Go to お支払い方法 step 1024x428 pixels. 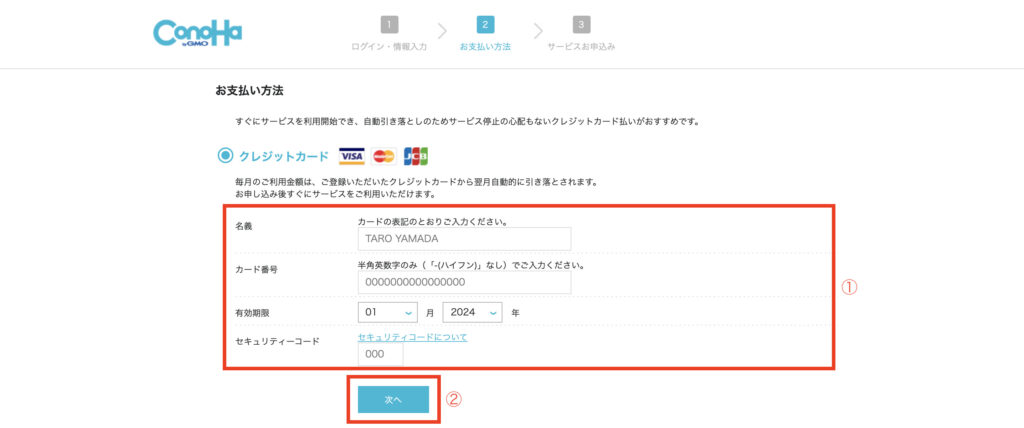pos(485,47)
